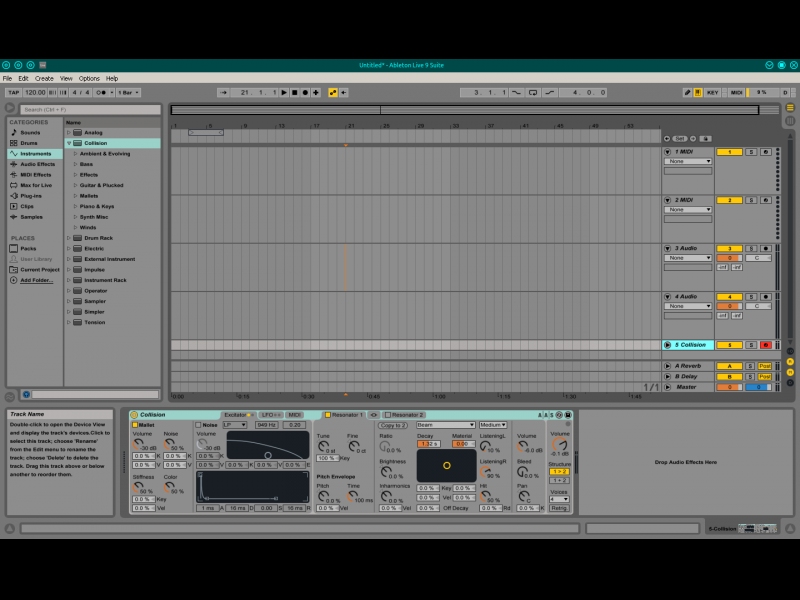Screen dimensions: 800x600
Task: Toggle the Draw Mode pencil
Action: point(687,92)
